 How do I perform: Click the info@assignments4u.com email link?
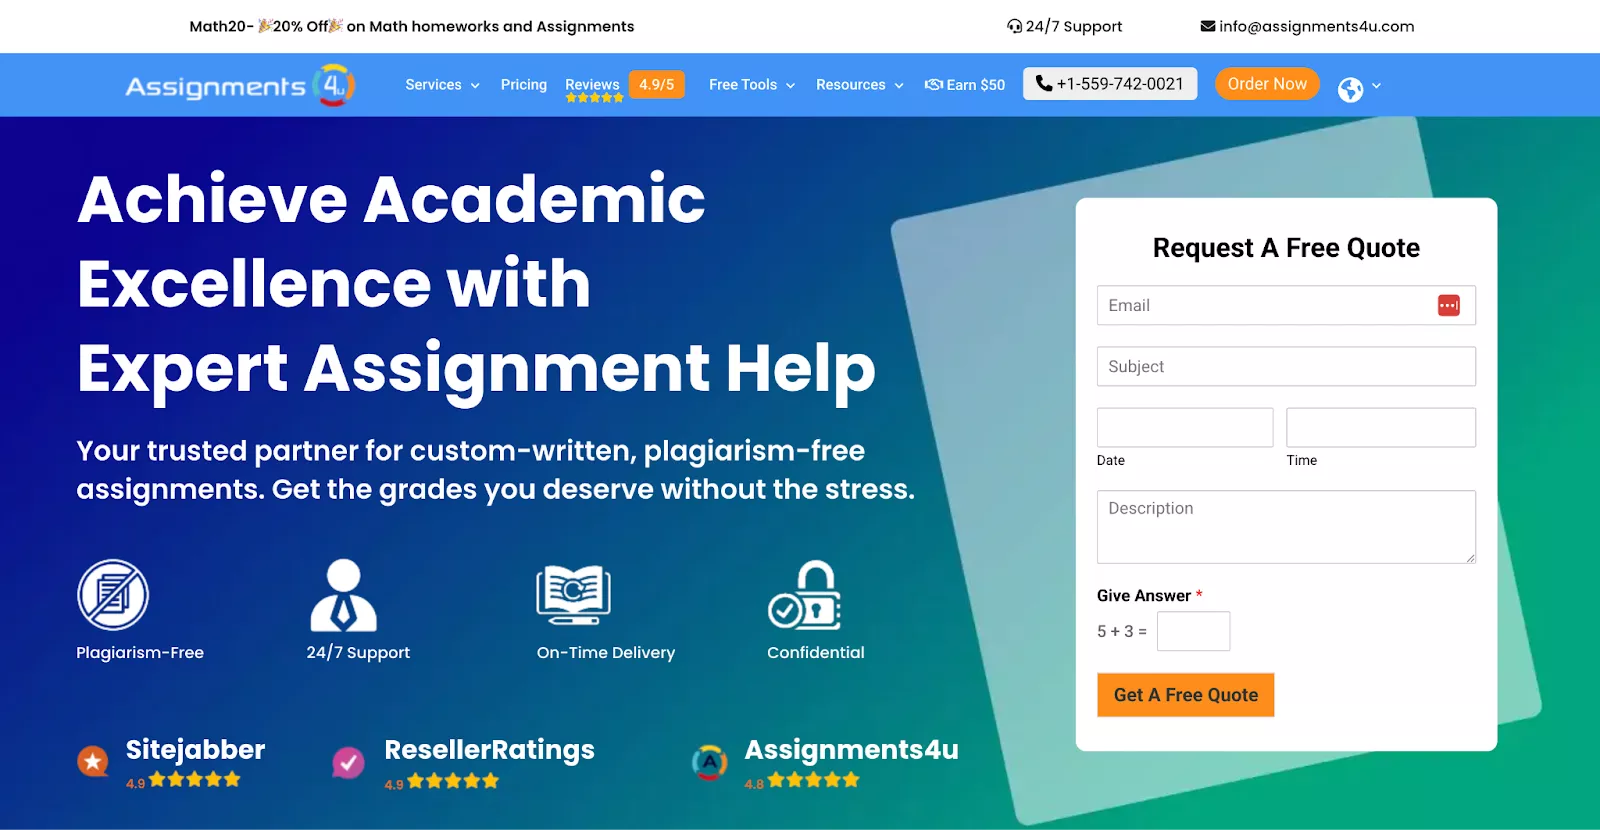pyautogui.click(x=1316, y=26)
